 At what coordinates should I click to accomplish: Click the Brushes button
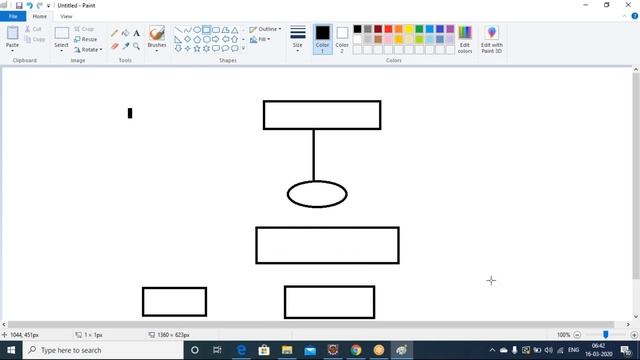pos(157,36)
